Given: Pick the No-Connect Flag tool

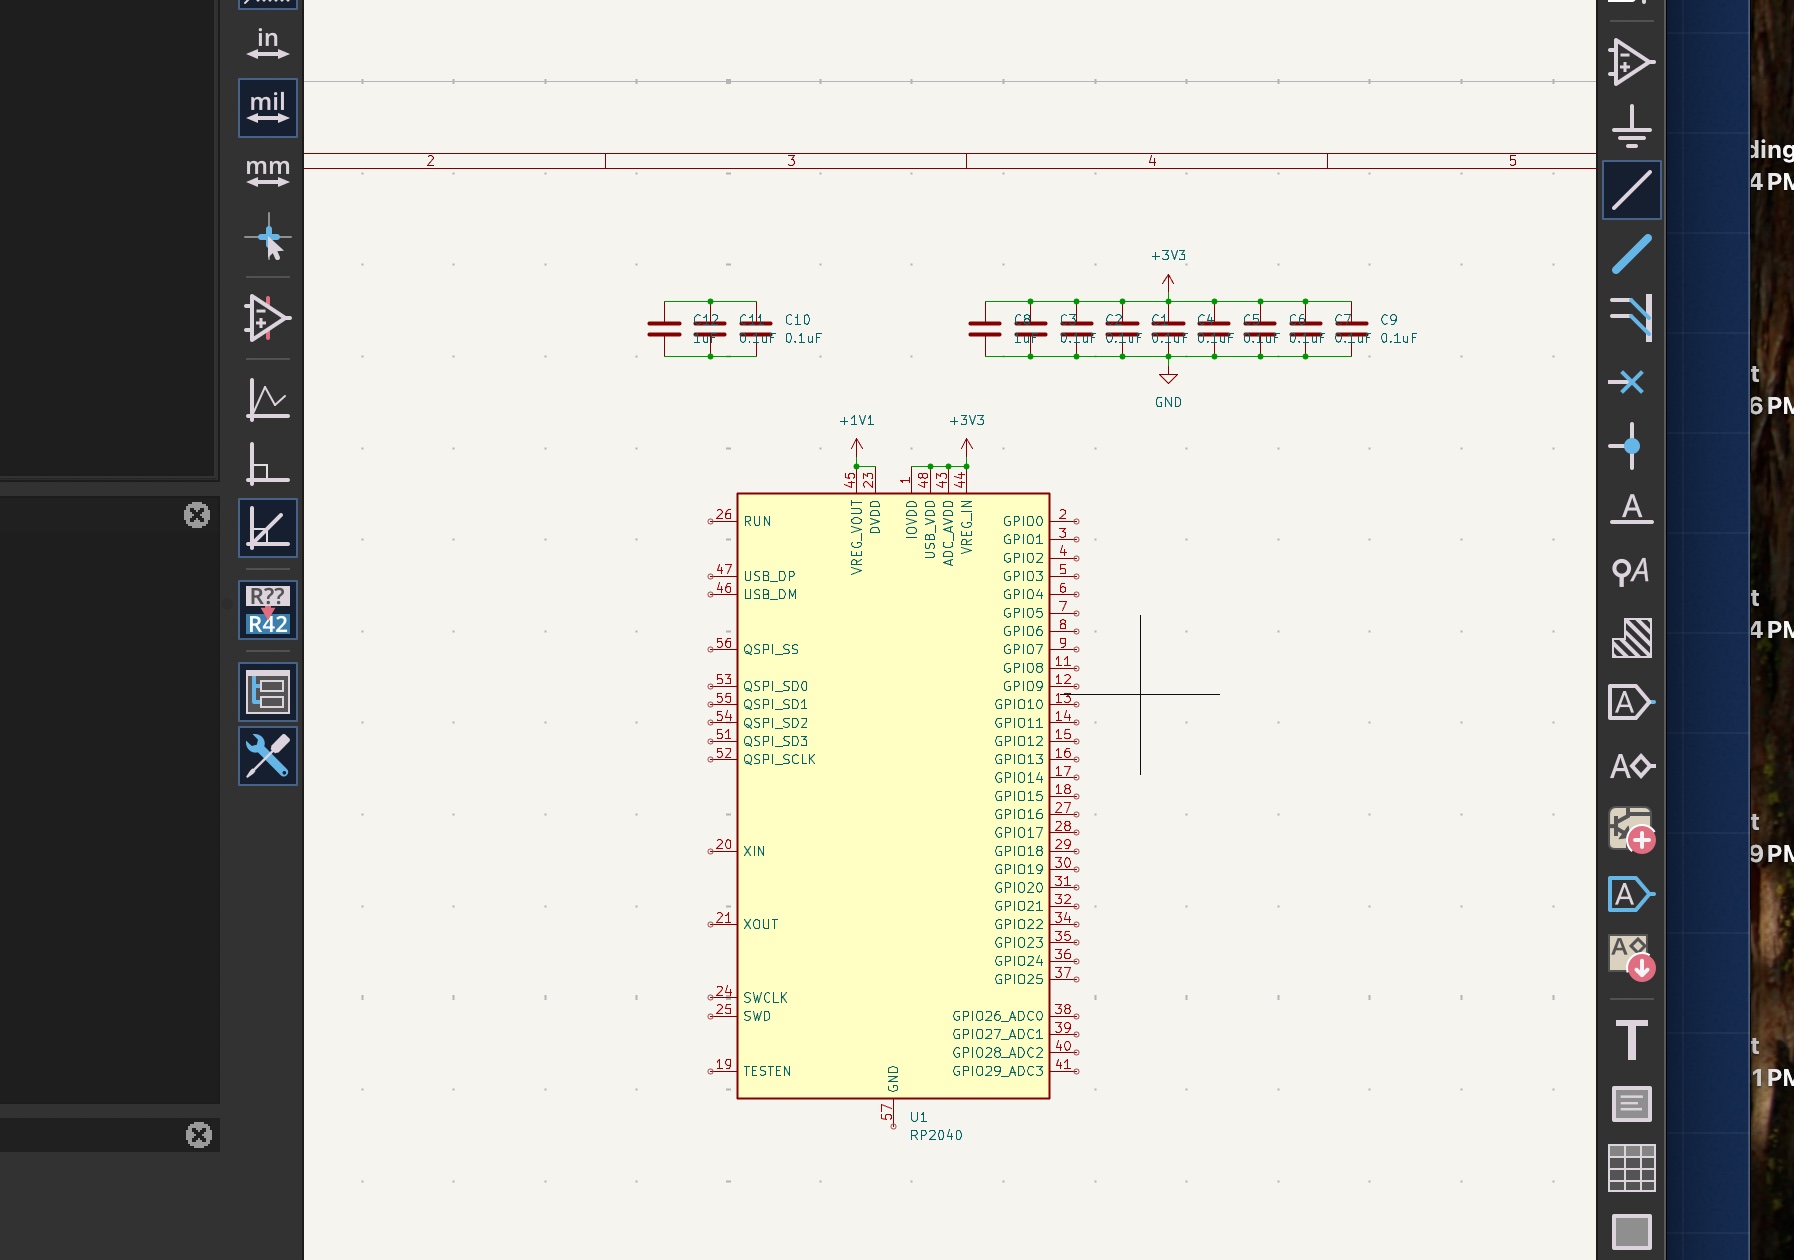Looking at the screenshot, I should coord(1631,382).
